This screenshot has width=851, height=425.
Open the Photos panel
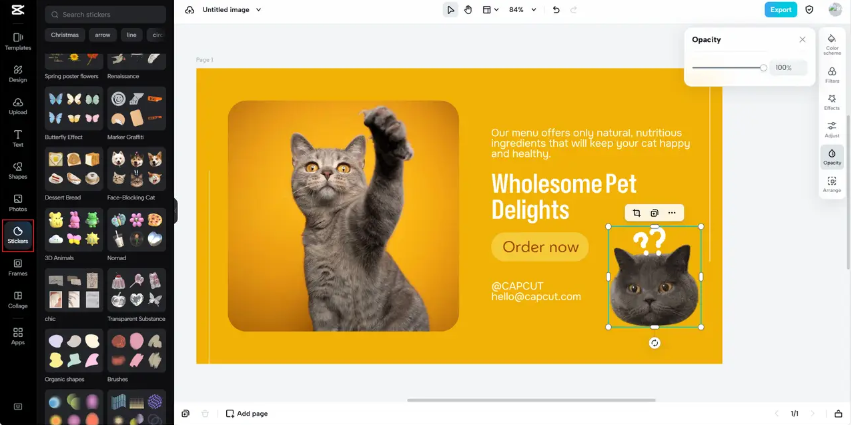(18, 203)
